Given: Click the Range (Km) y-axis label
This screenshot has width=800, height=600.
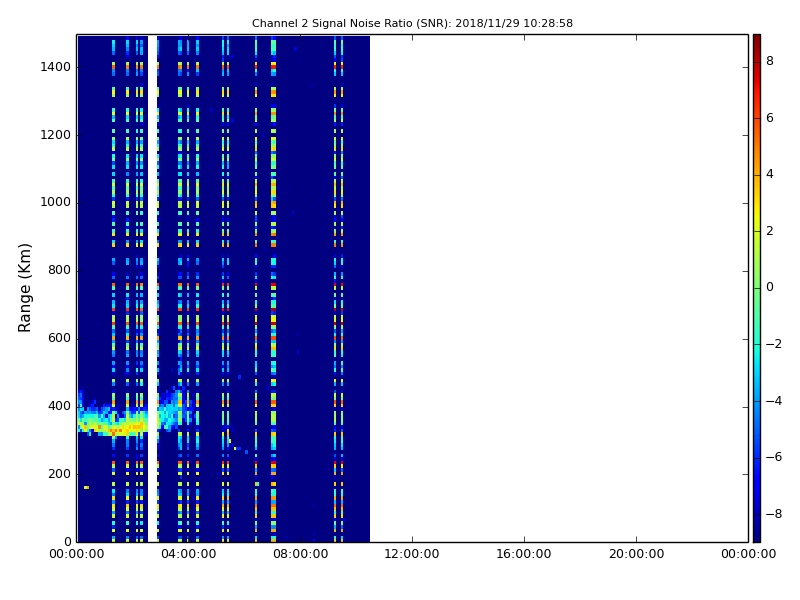Looking at the screenshot, I should click(x=24, y=288).
